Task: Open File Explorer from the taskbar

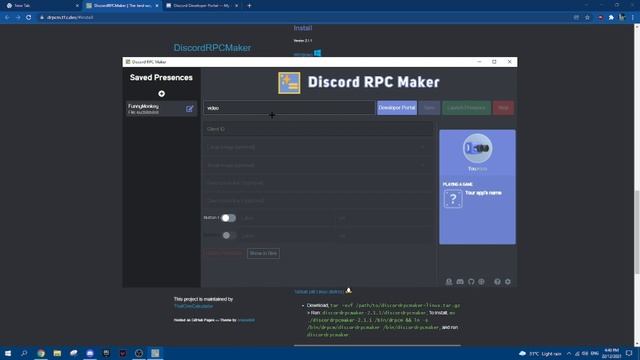Action: (x=57, y=353)
